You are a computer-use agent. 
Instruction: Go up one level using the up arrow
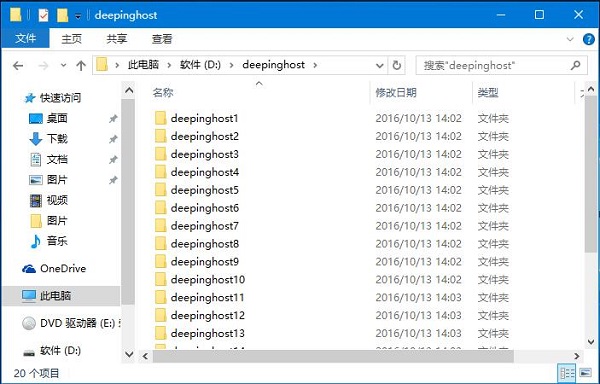[81, 66]
